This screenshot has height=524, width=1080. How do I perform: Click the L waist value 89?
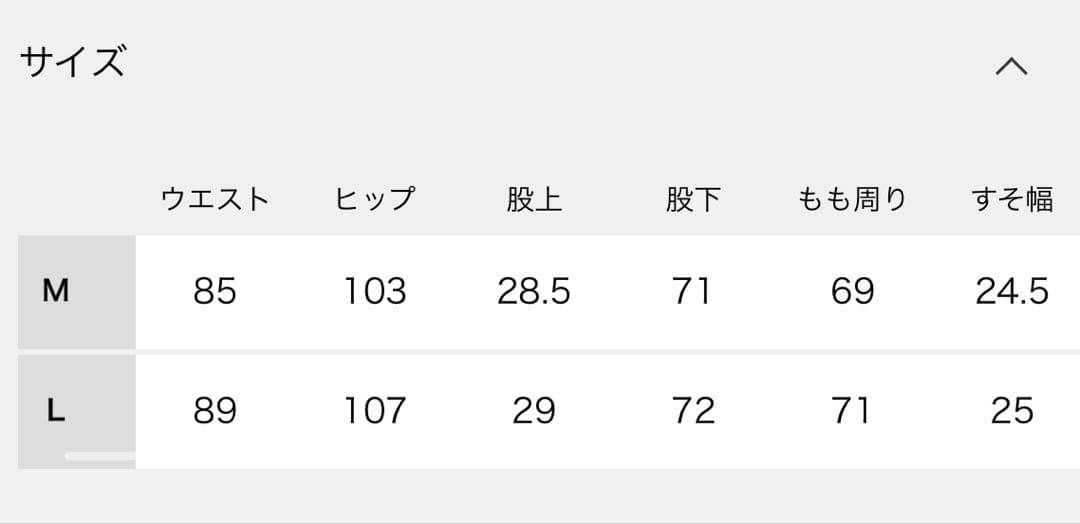(x=215, y=410)
